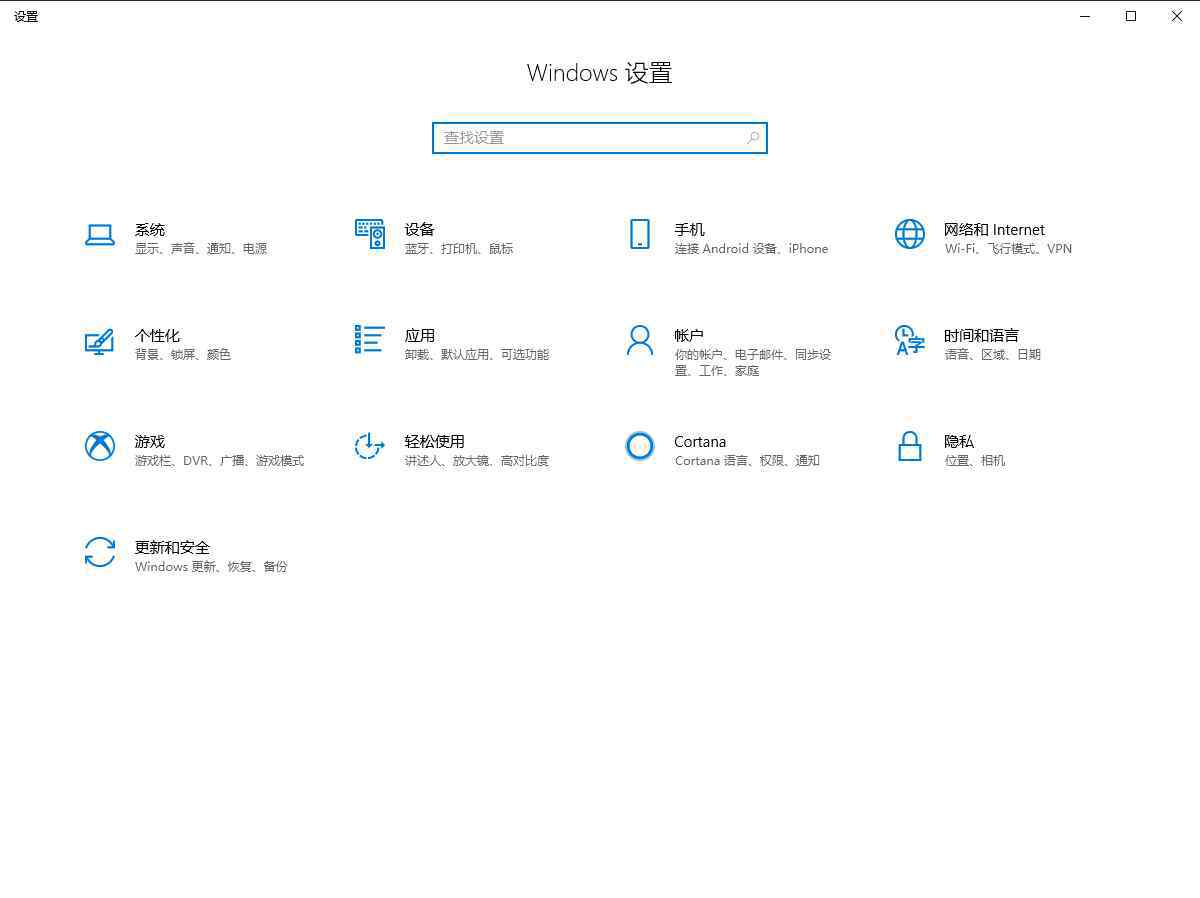
Task: Click the description 蓝牙、打印机、鼠标
Action: 459,249
